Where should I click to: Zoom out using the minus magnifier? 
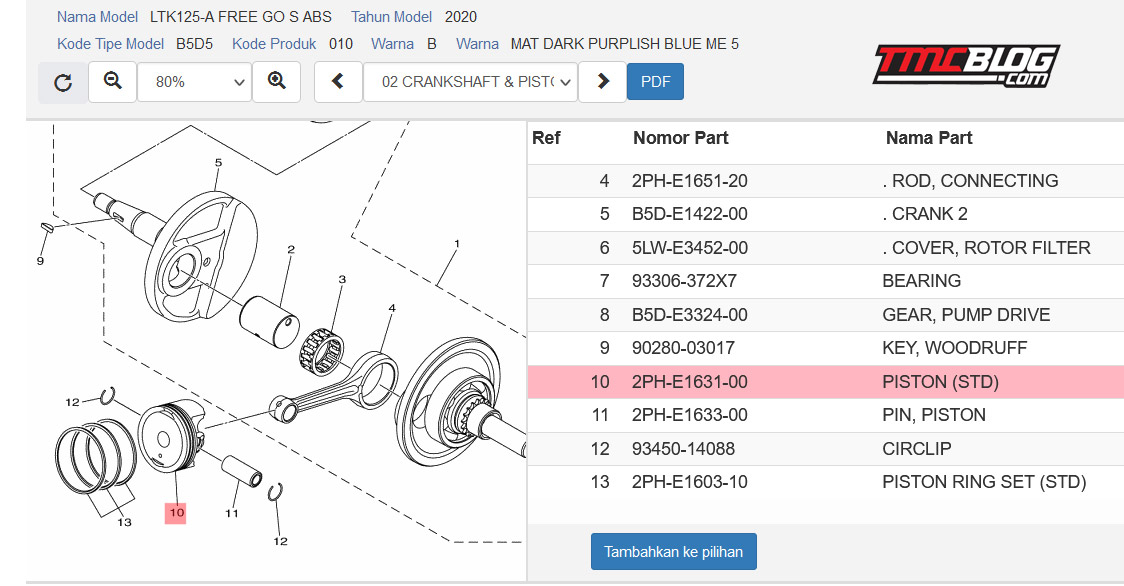113,82
